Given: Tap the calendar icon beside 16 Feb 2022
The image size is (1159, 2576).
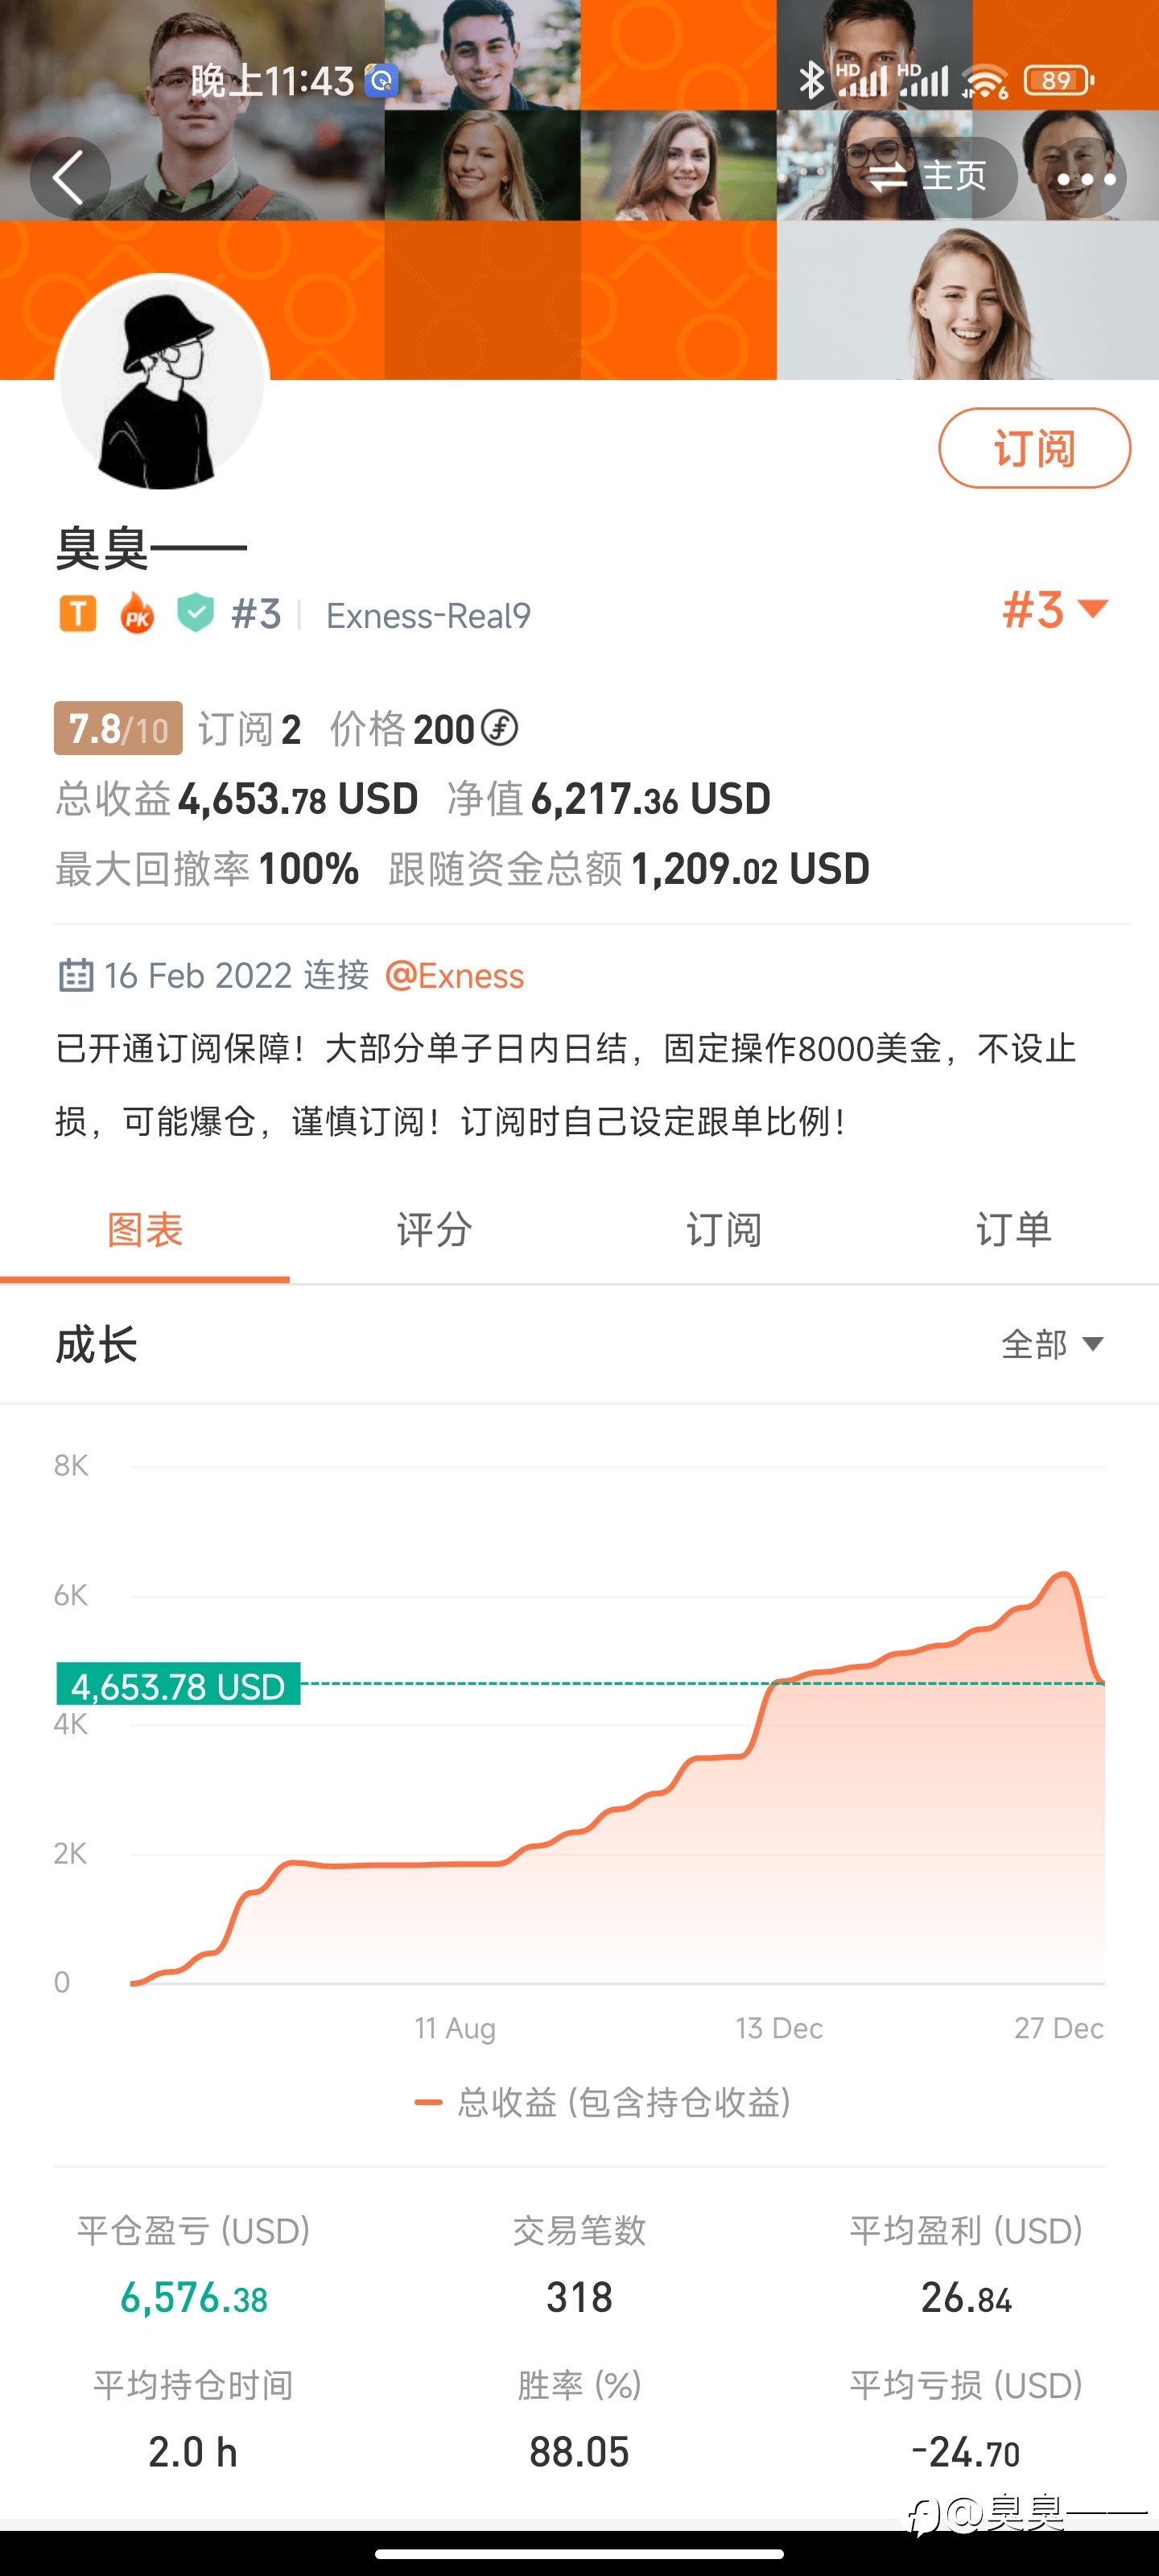Looking at the screenshot, I should pyautogui.click(x=76, y=975).
